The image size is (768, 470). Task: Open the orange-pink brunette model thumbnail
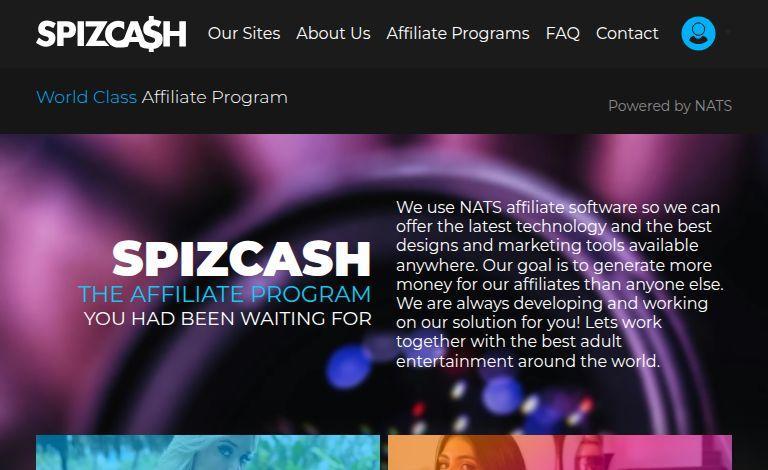(x=560, y=452)
